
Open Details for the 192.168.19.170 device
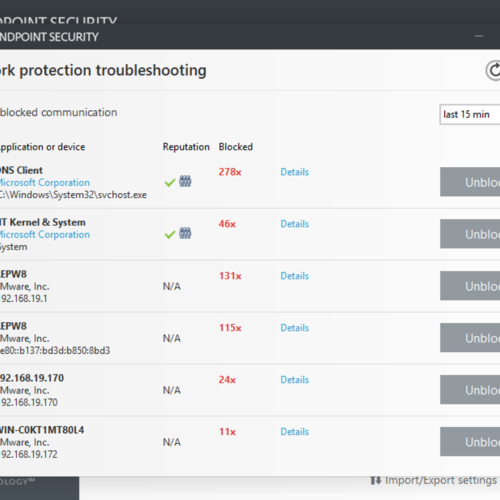[295, 380]
